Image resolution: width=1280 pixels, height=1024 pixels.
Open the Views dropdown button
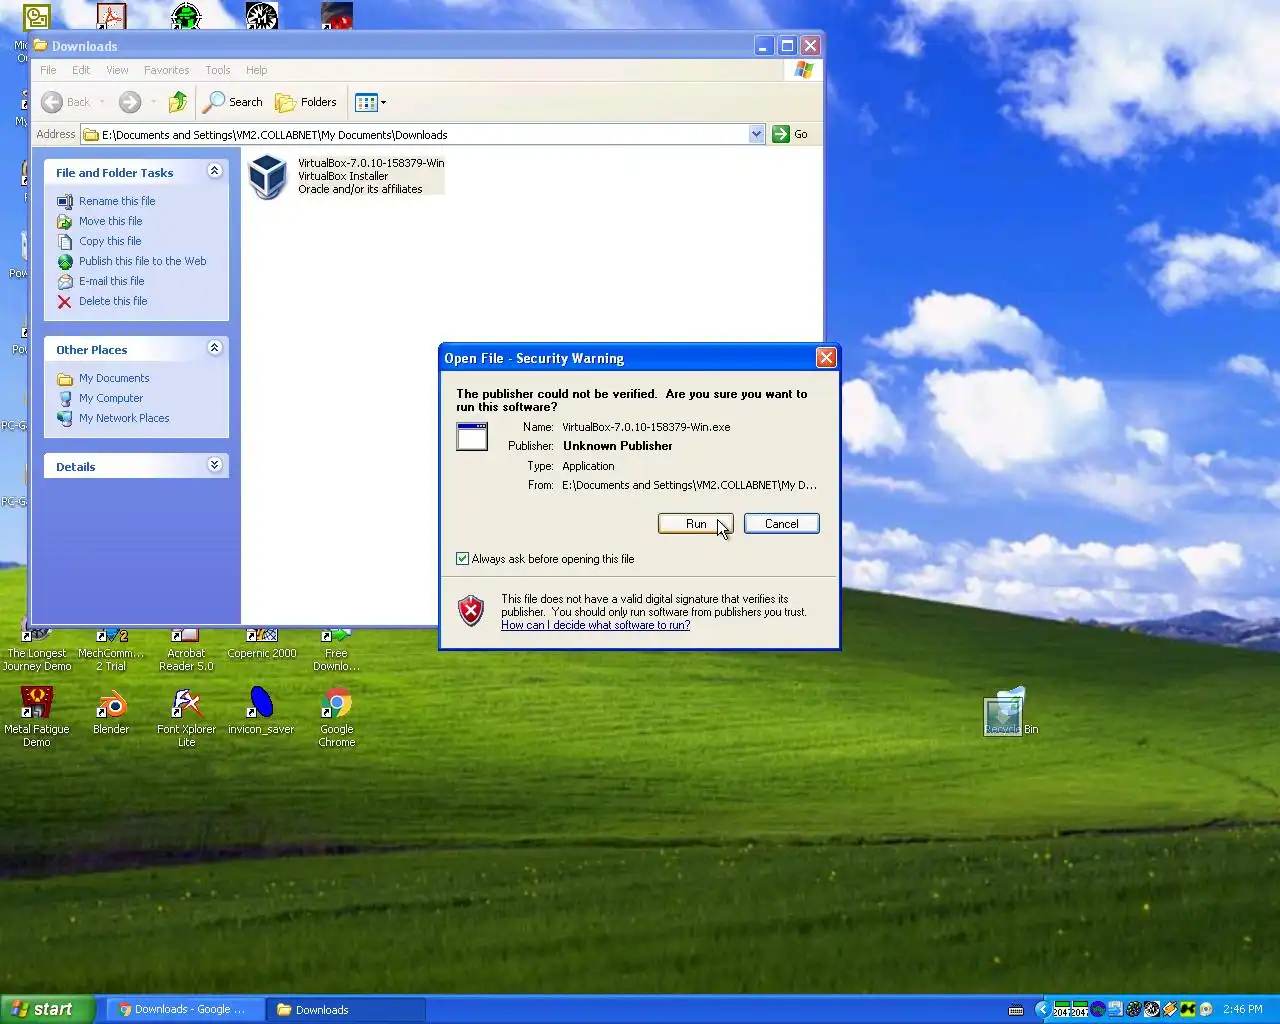pos(370,102)
